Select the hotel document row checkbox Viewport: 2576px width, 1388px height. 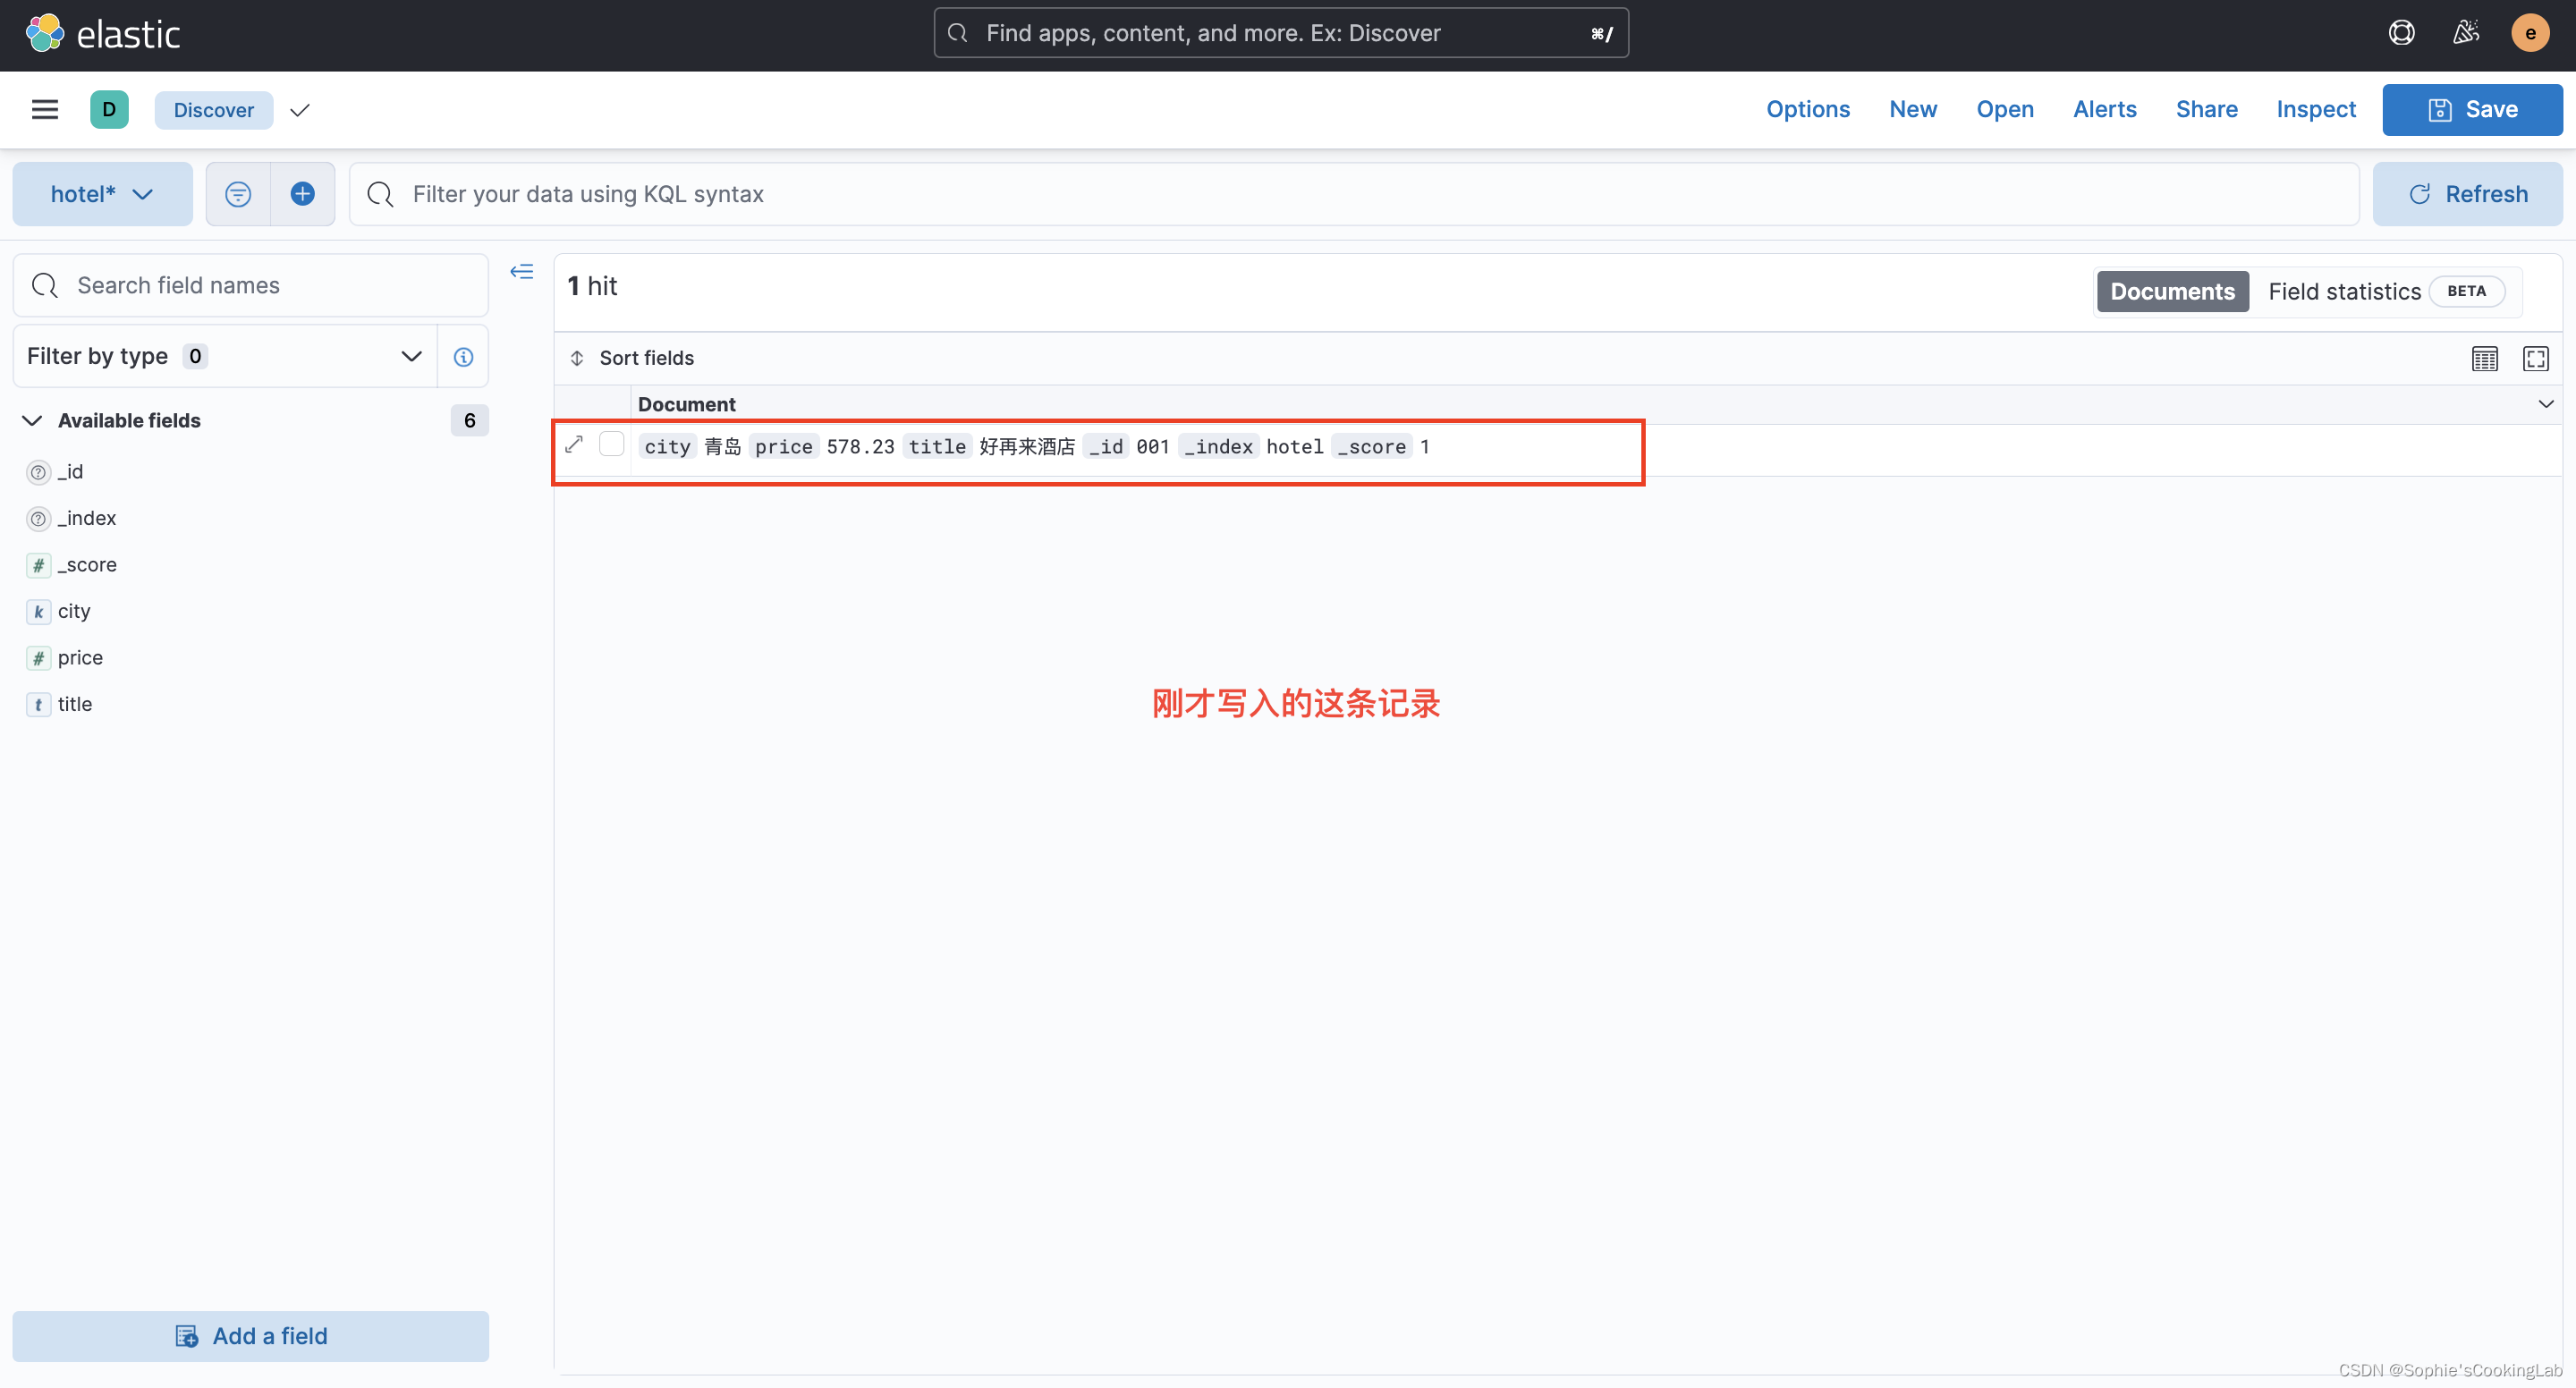tap(611, 444)
